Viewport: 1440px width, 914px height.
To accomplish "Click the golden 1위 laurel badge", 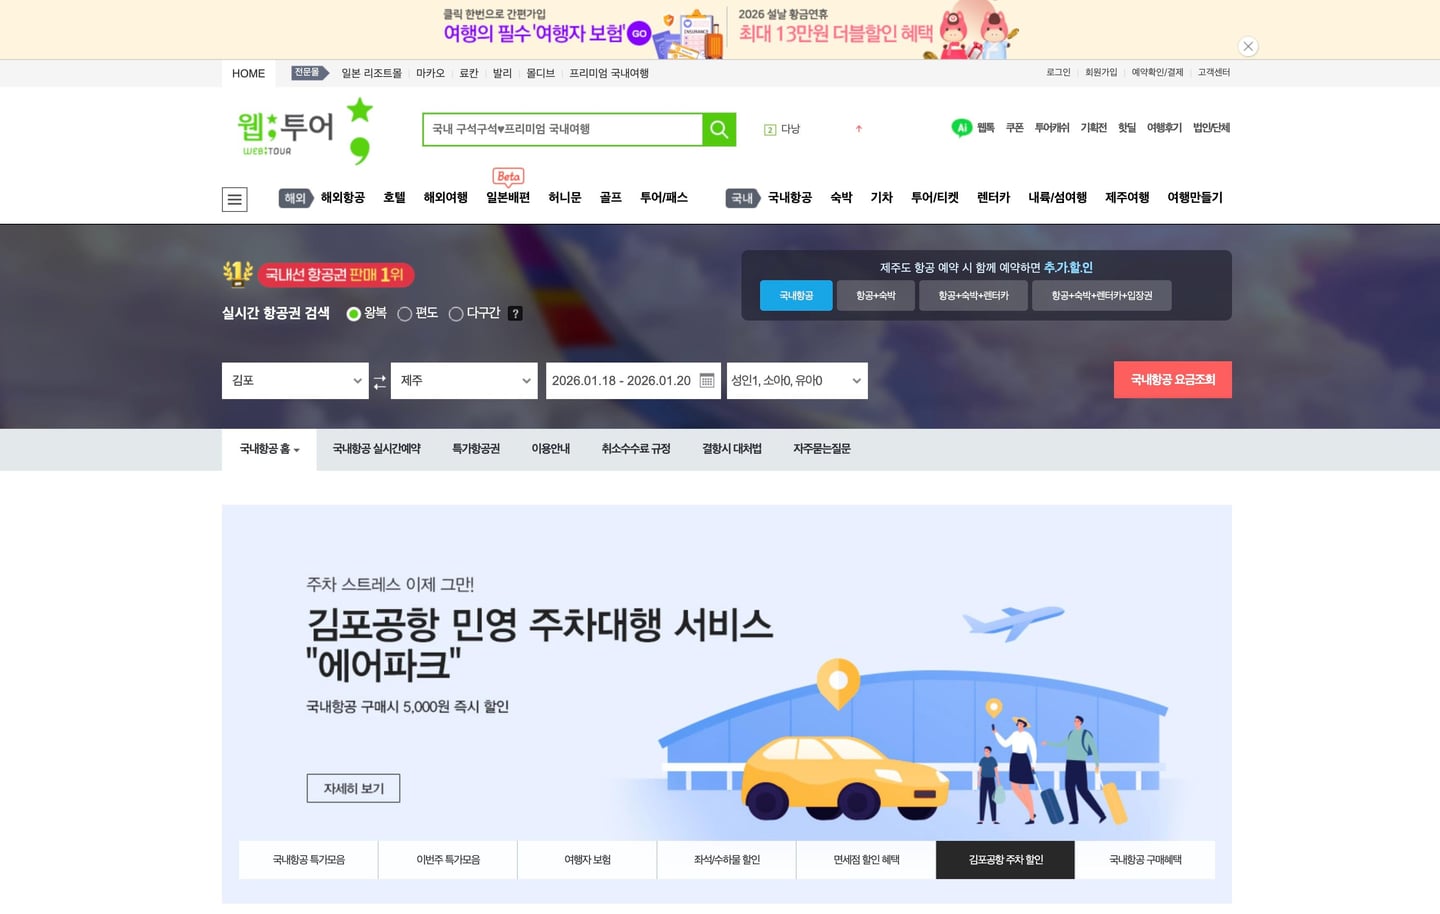I will (237, 273).
